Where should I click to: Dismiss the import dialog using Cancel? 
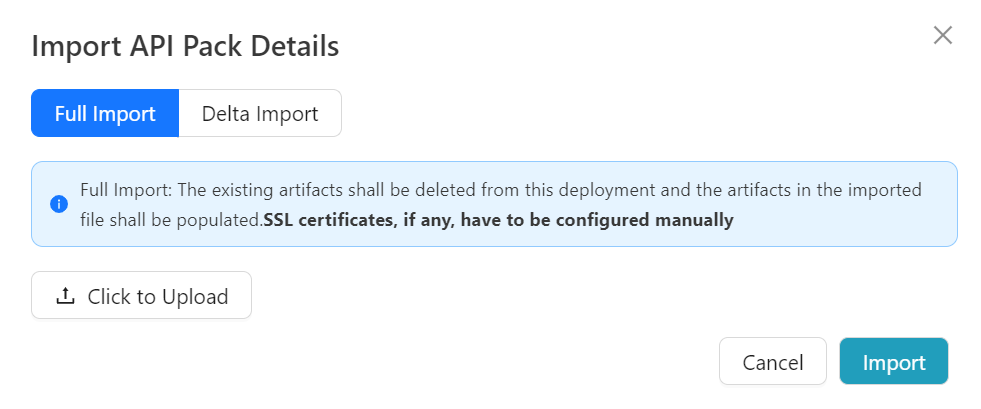click(x=772, y=362)
